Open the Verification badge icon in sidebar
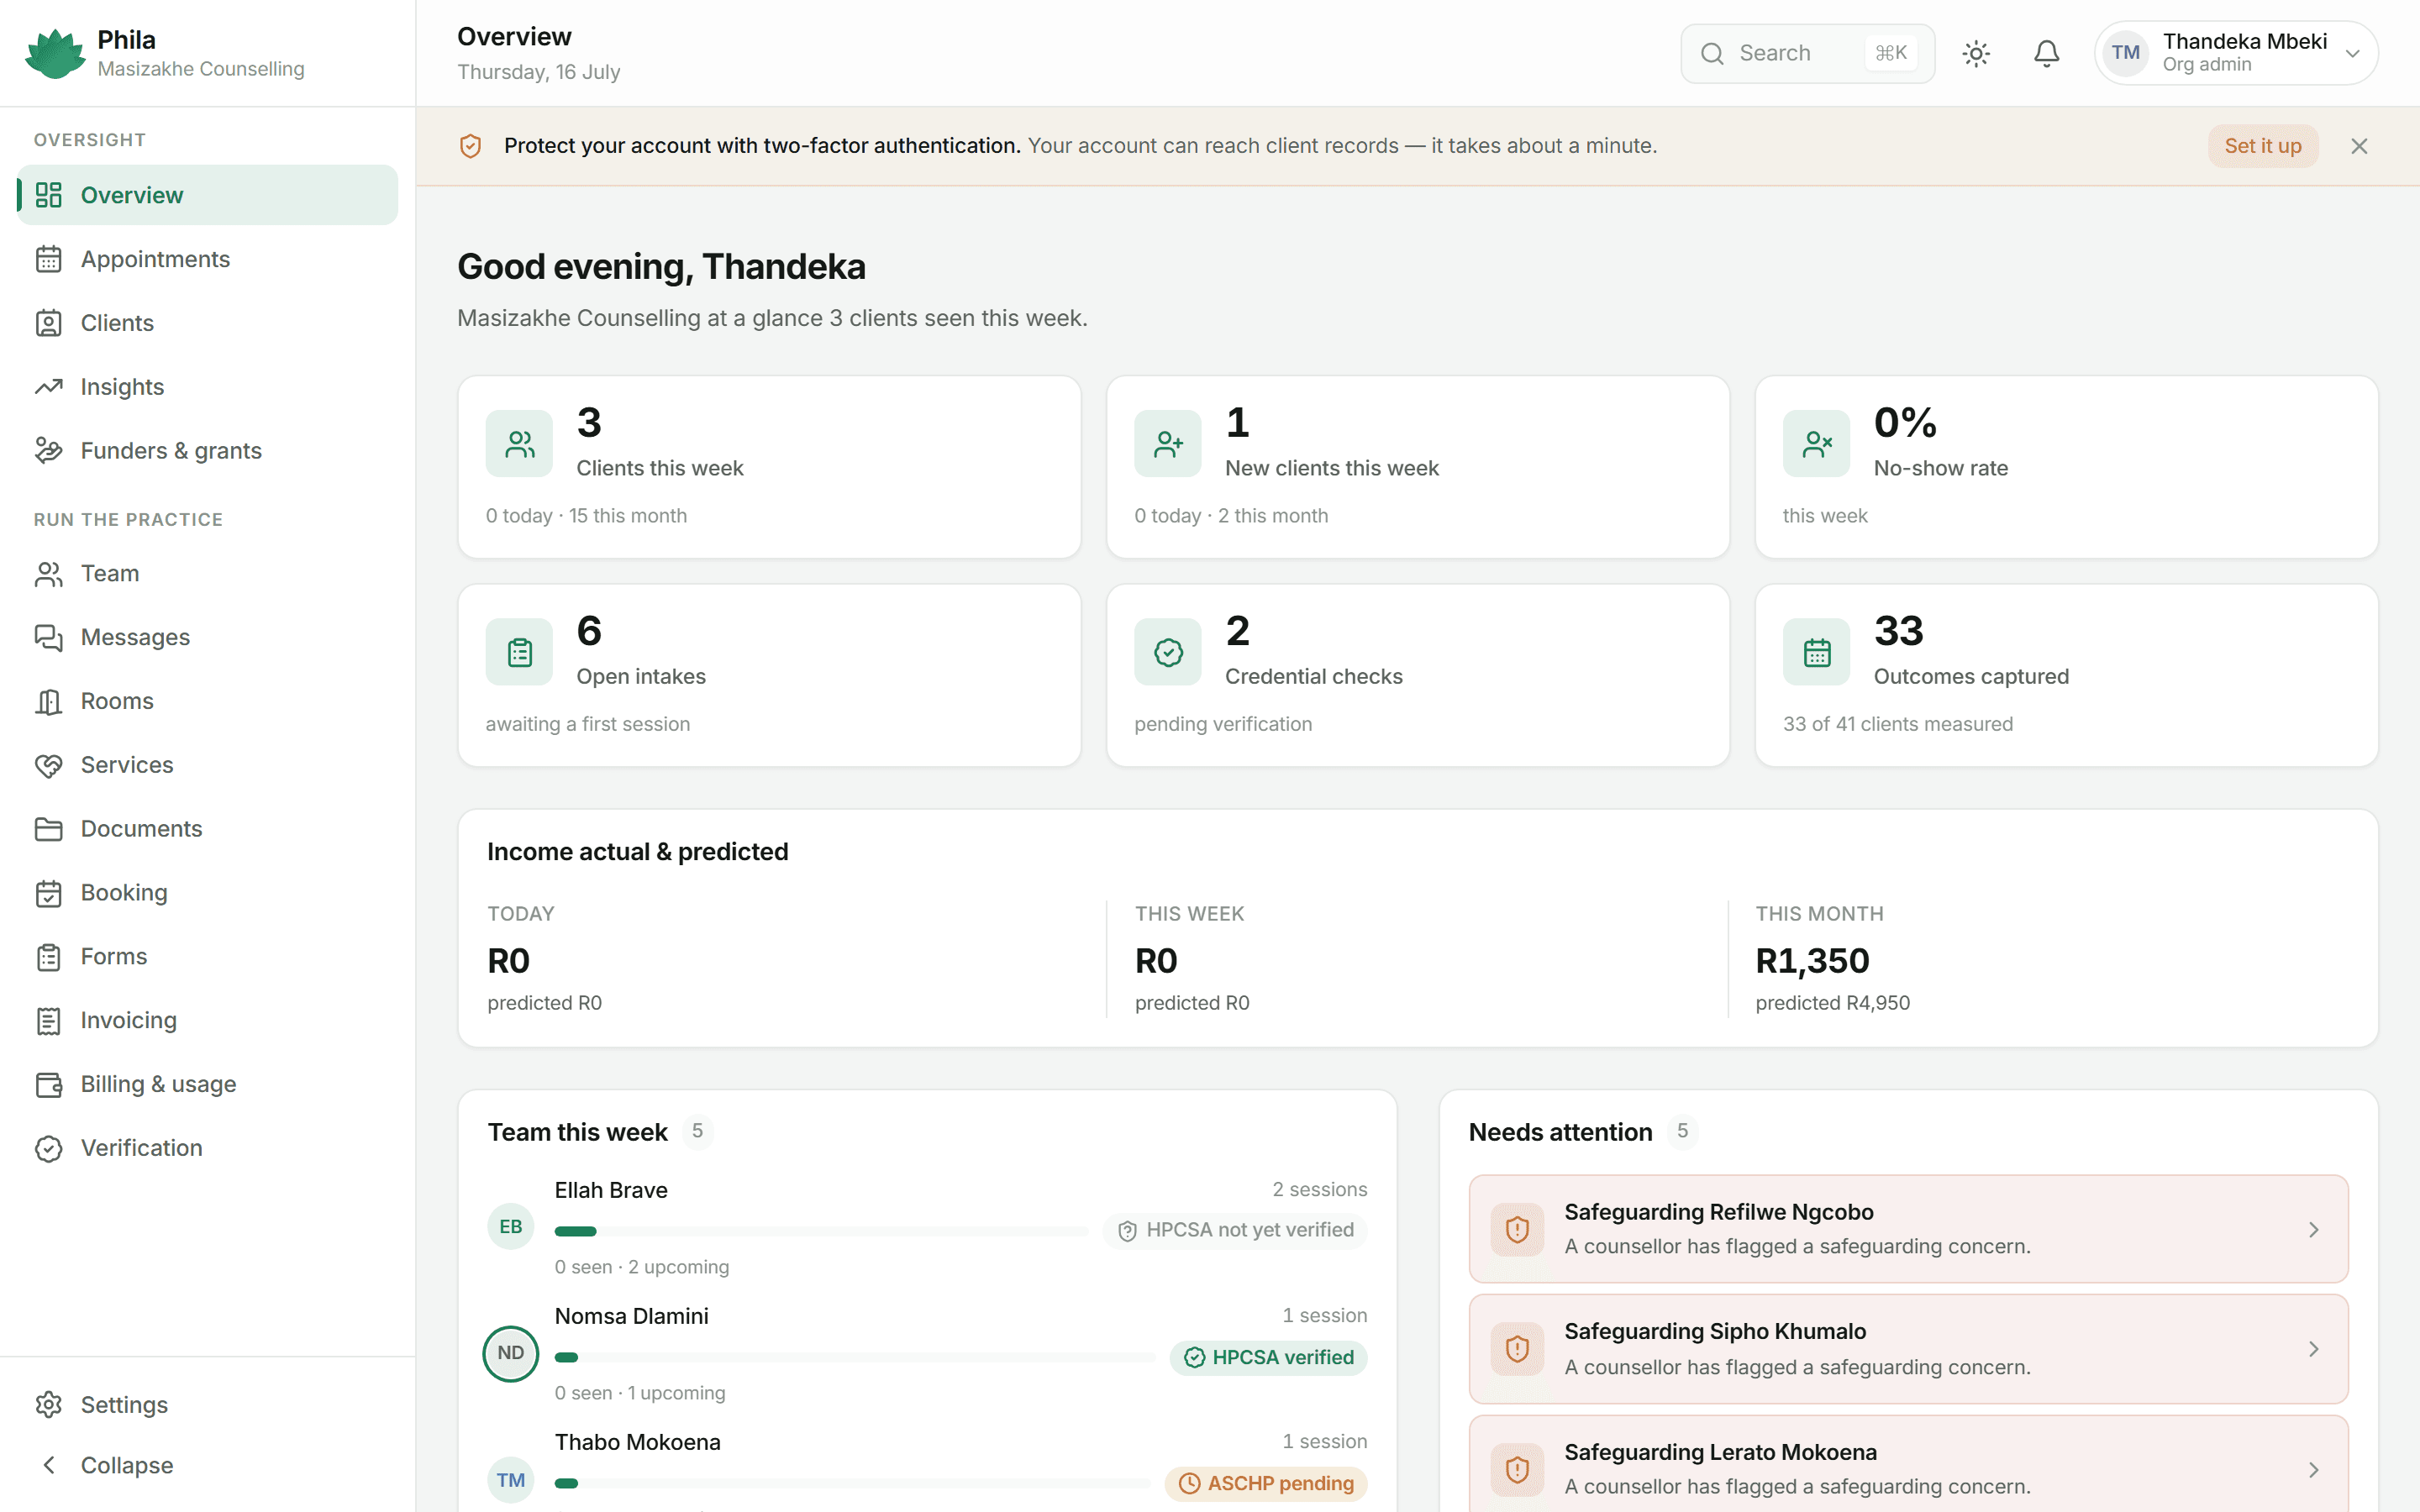The image size is (2420, 1512). point(49,1148)
